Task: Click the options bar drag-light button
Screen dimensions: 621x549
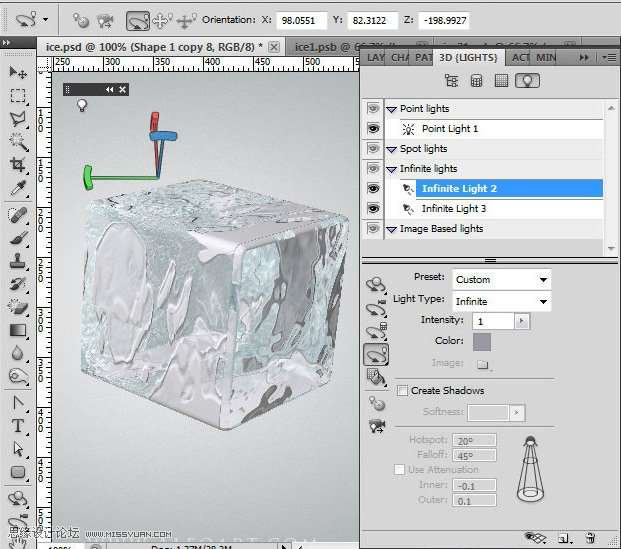Action: [162, 21]
